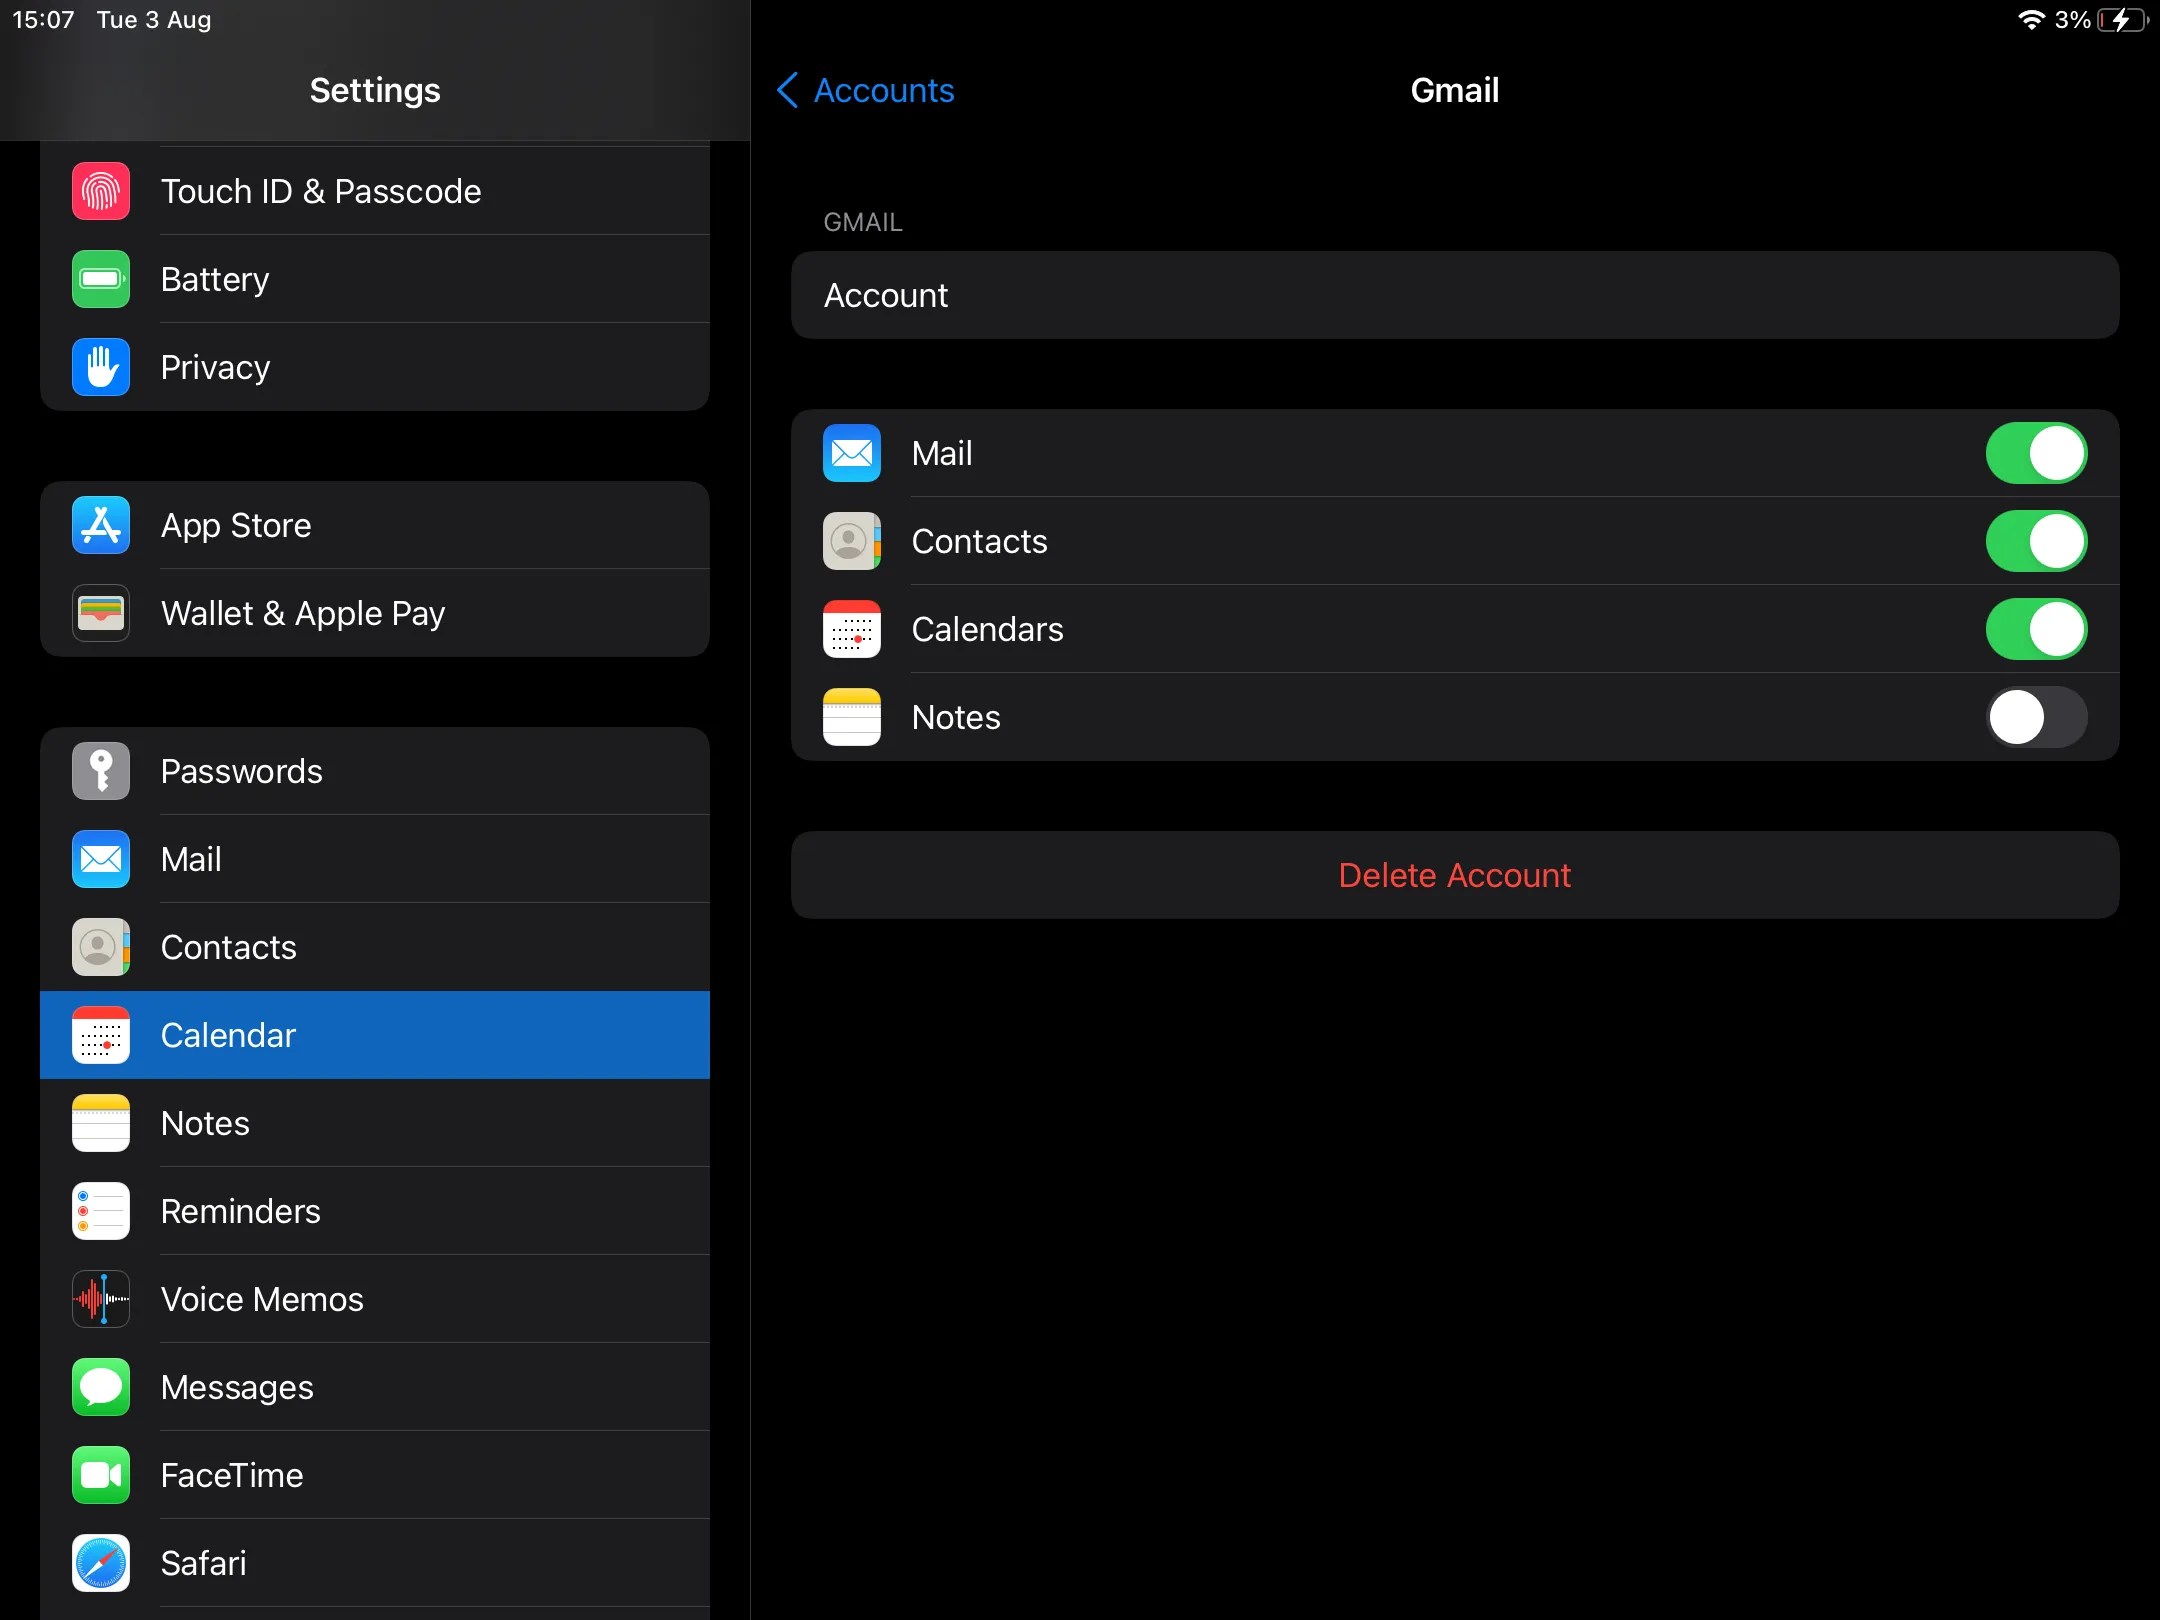
Task: Tap the Privacy hand icon
Action: coord(101,367)
